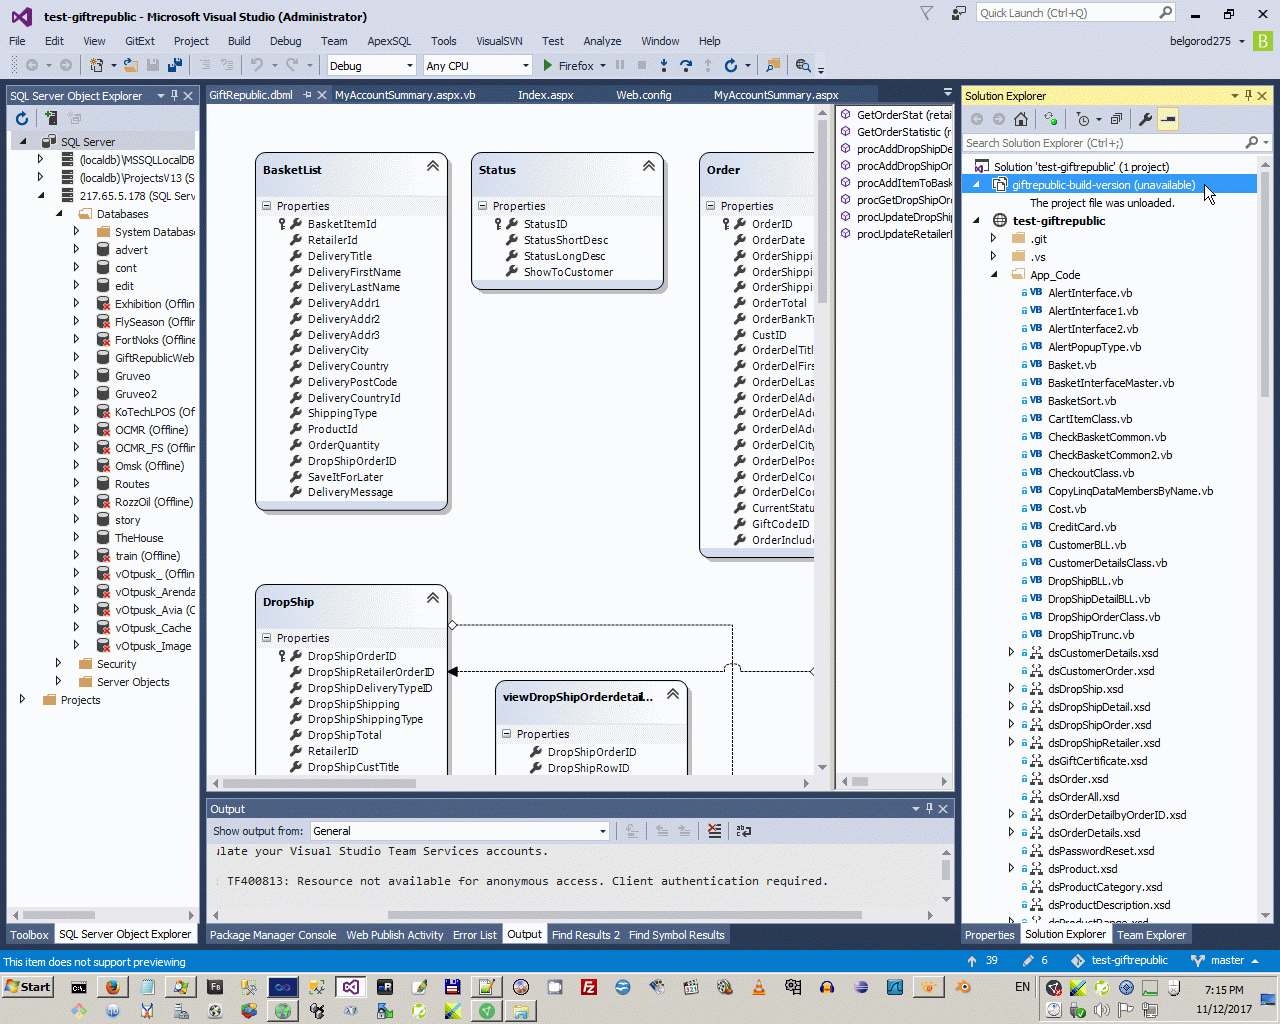Collapse the Status table shape
Screen dimensions: 1280x1024
coord(649,166)
